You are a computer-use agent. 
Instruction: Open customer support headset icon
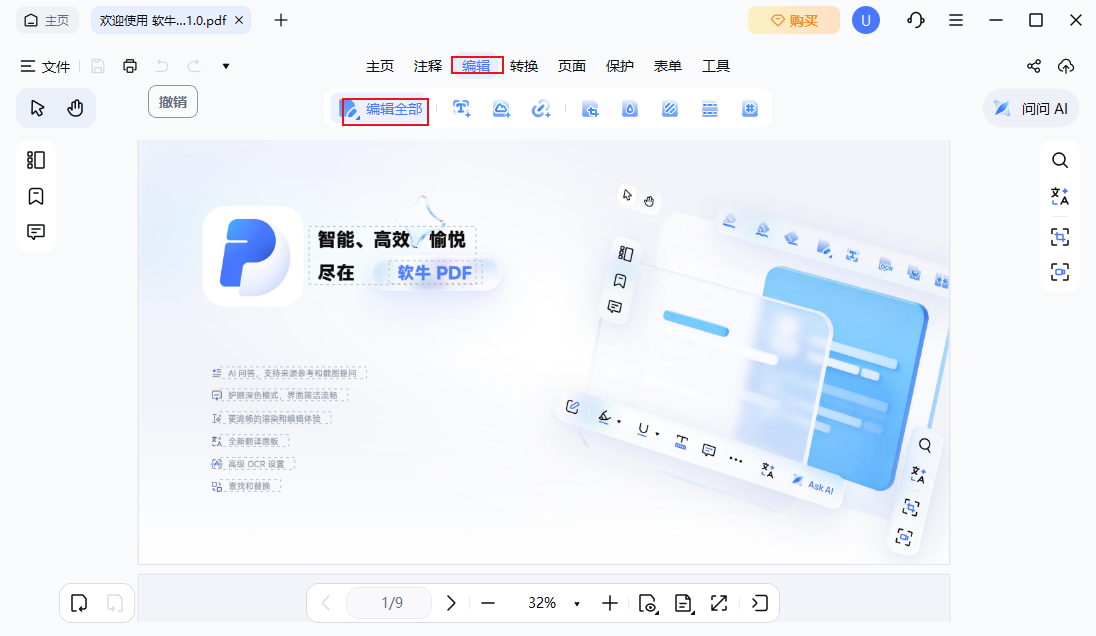click(916, 20)
